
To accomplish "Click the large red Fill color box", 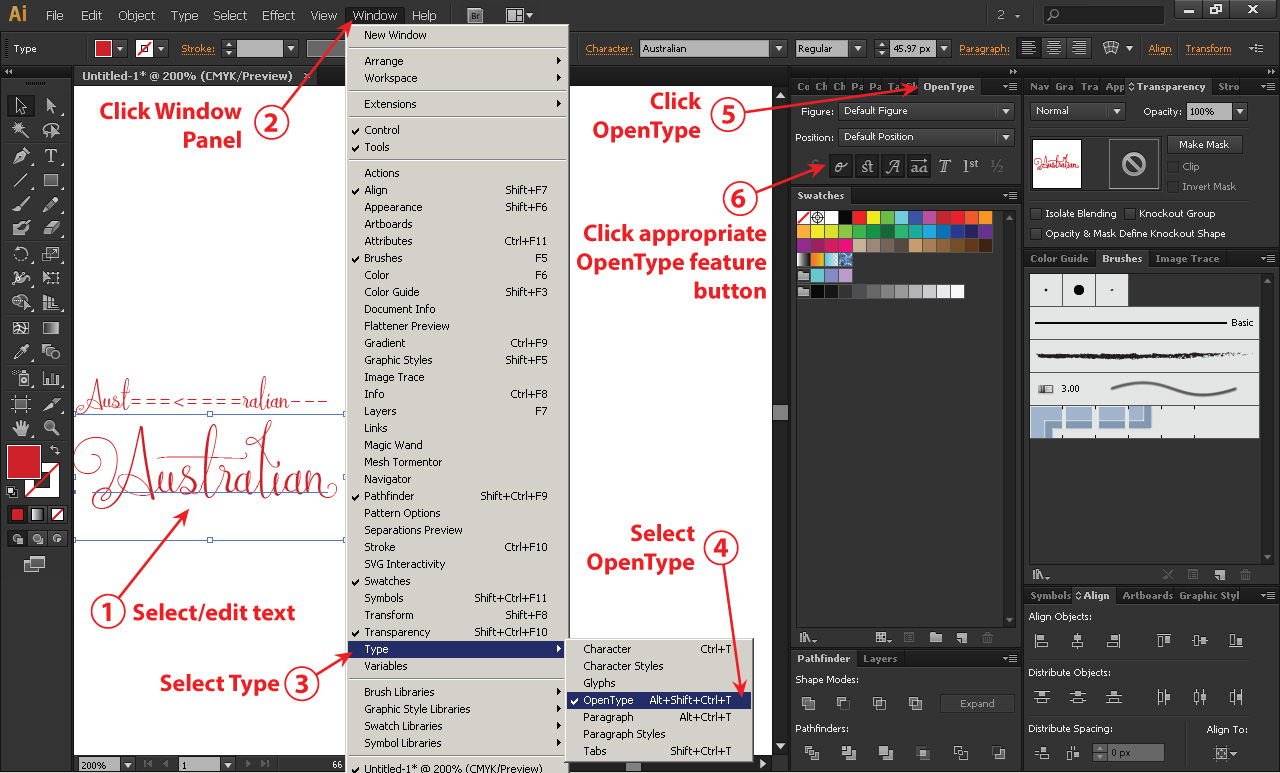I will pos(24,462).
